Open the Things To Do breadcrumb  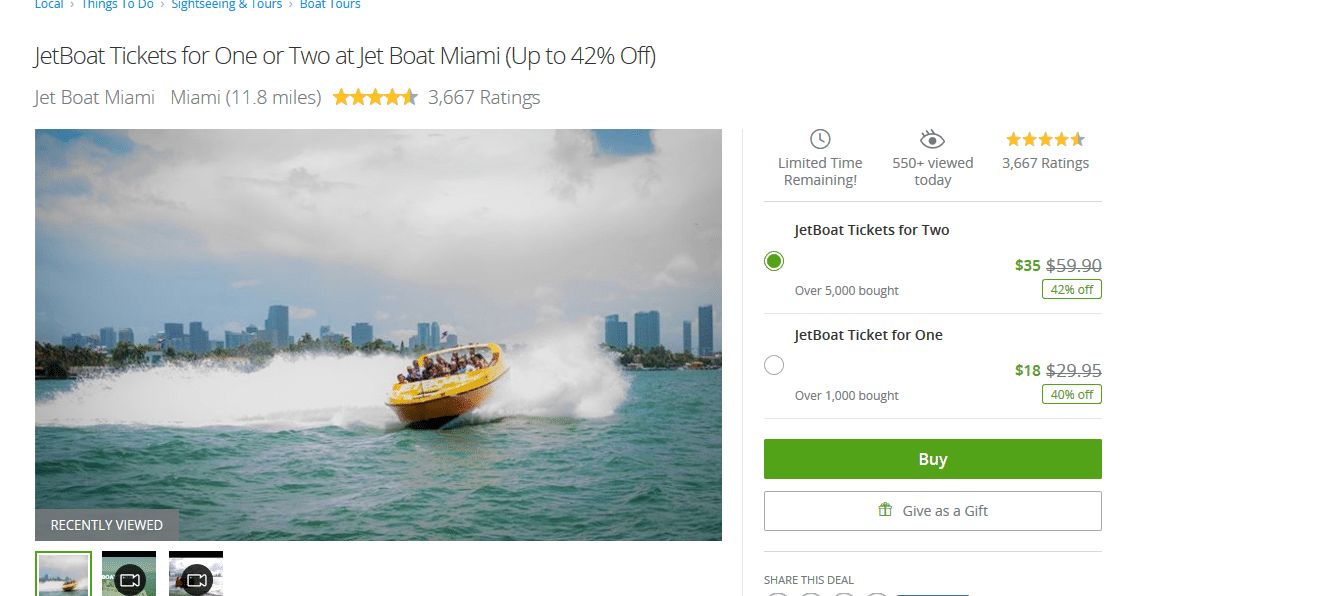click(x=117, y=5)
